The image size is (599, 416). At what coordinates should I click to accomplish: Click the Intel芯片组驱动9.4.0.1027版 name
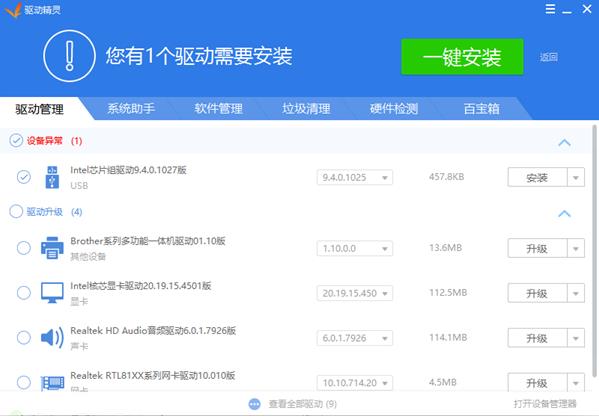tap(128, 170)
